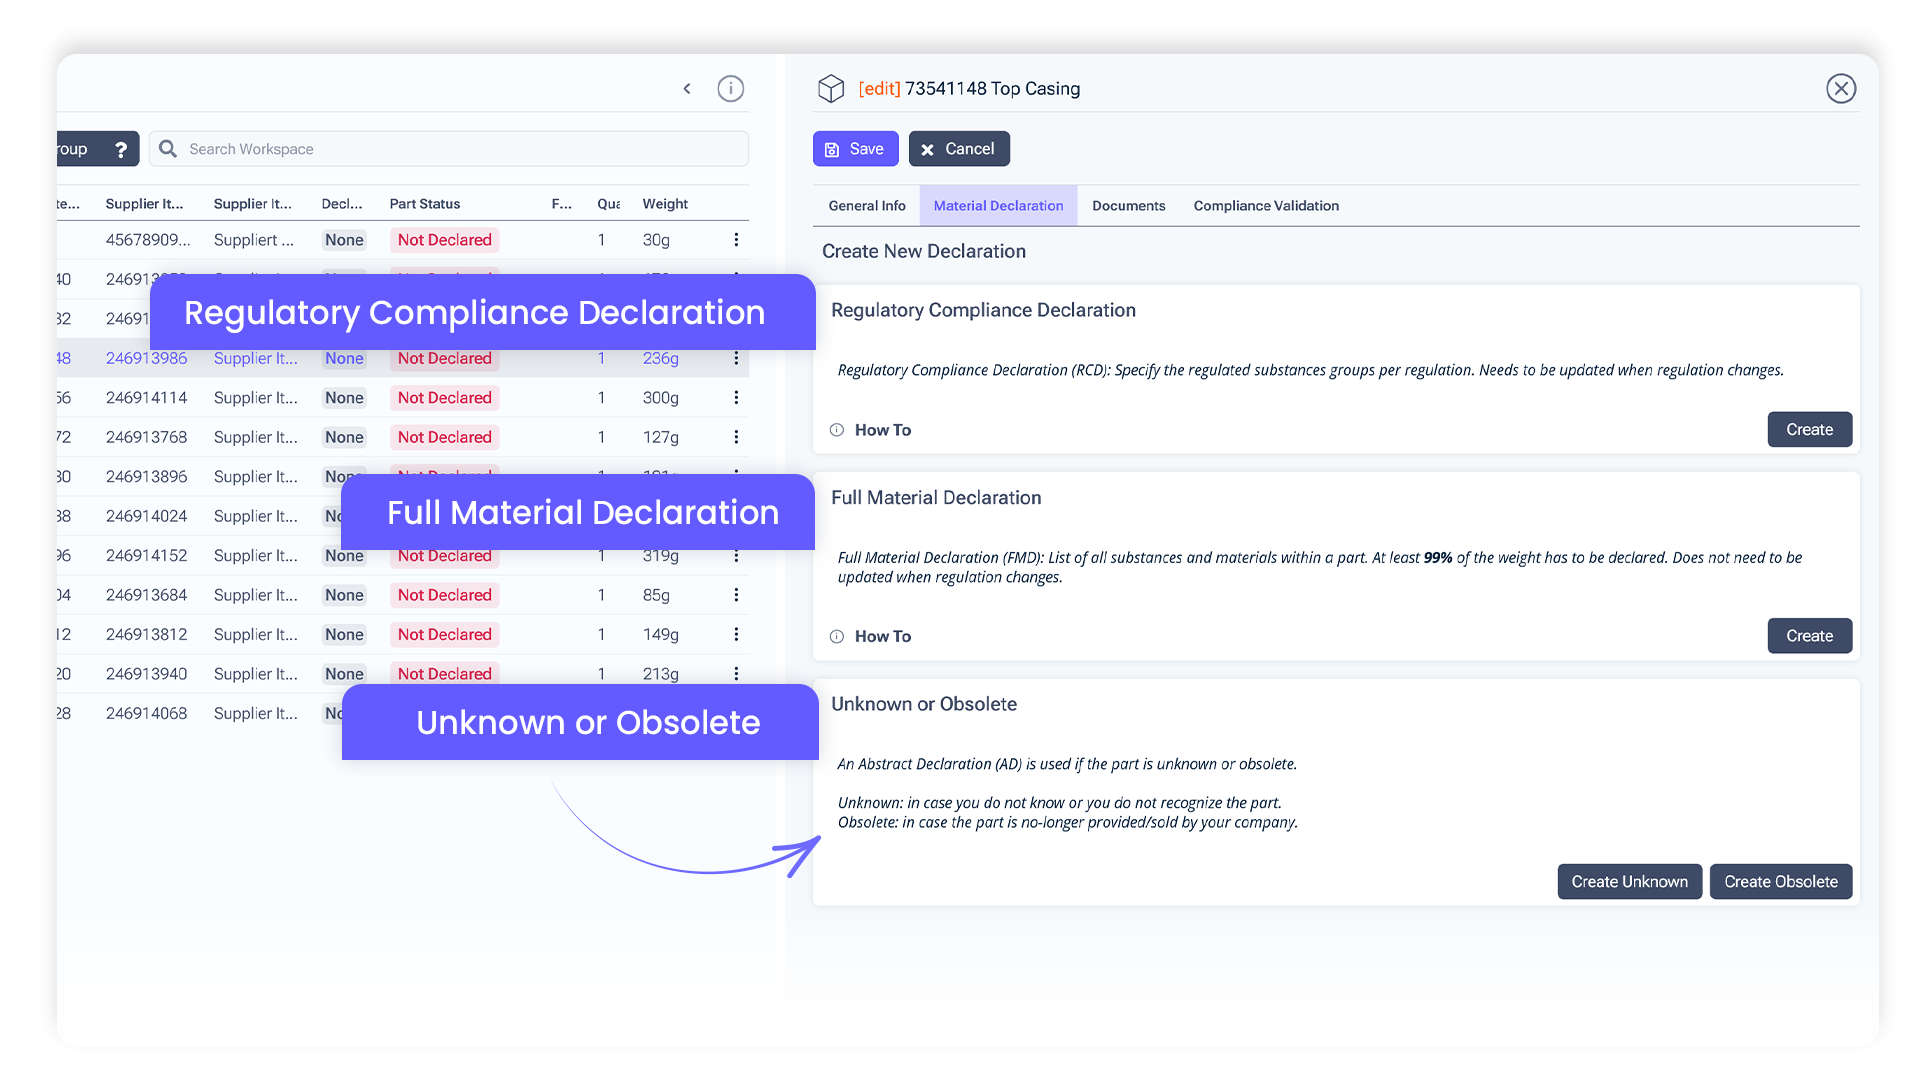Open three-dot menu for 246914114 row

(x=736, y=398)
